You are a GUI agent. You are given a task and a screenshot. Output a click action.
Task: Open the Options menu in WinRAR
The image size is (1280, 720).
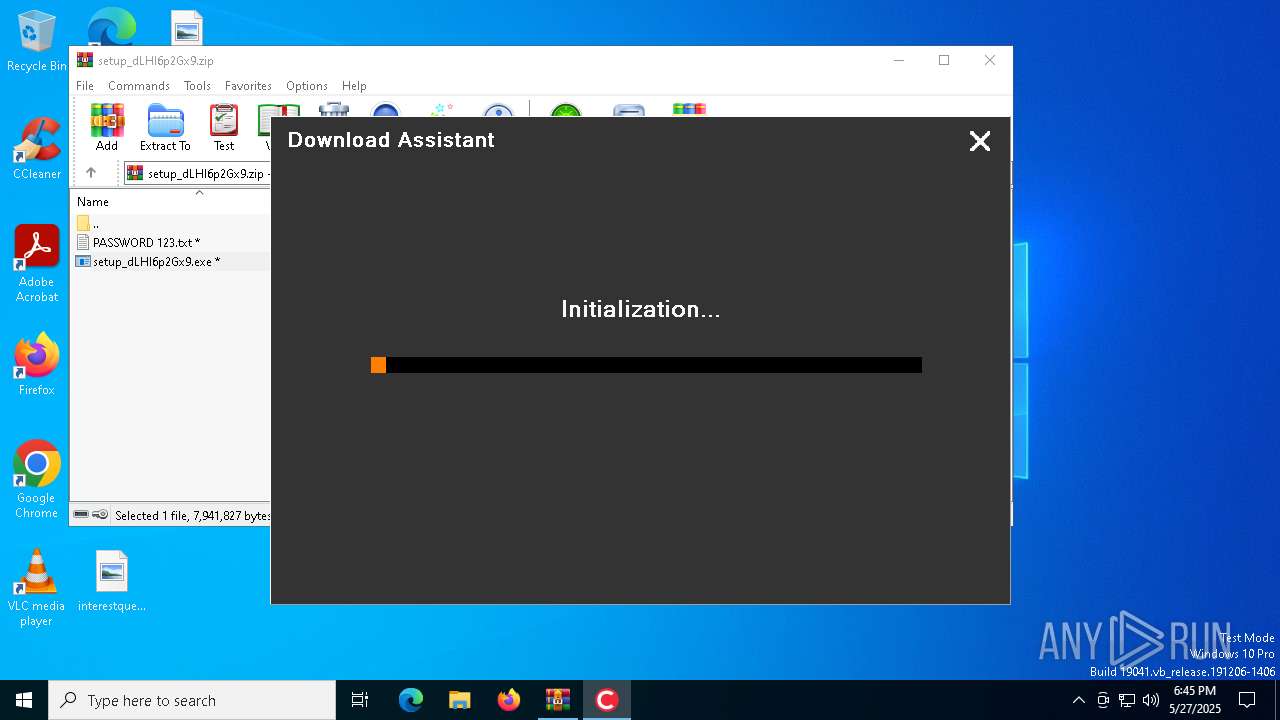pos(307,86)
